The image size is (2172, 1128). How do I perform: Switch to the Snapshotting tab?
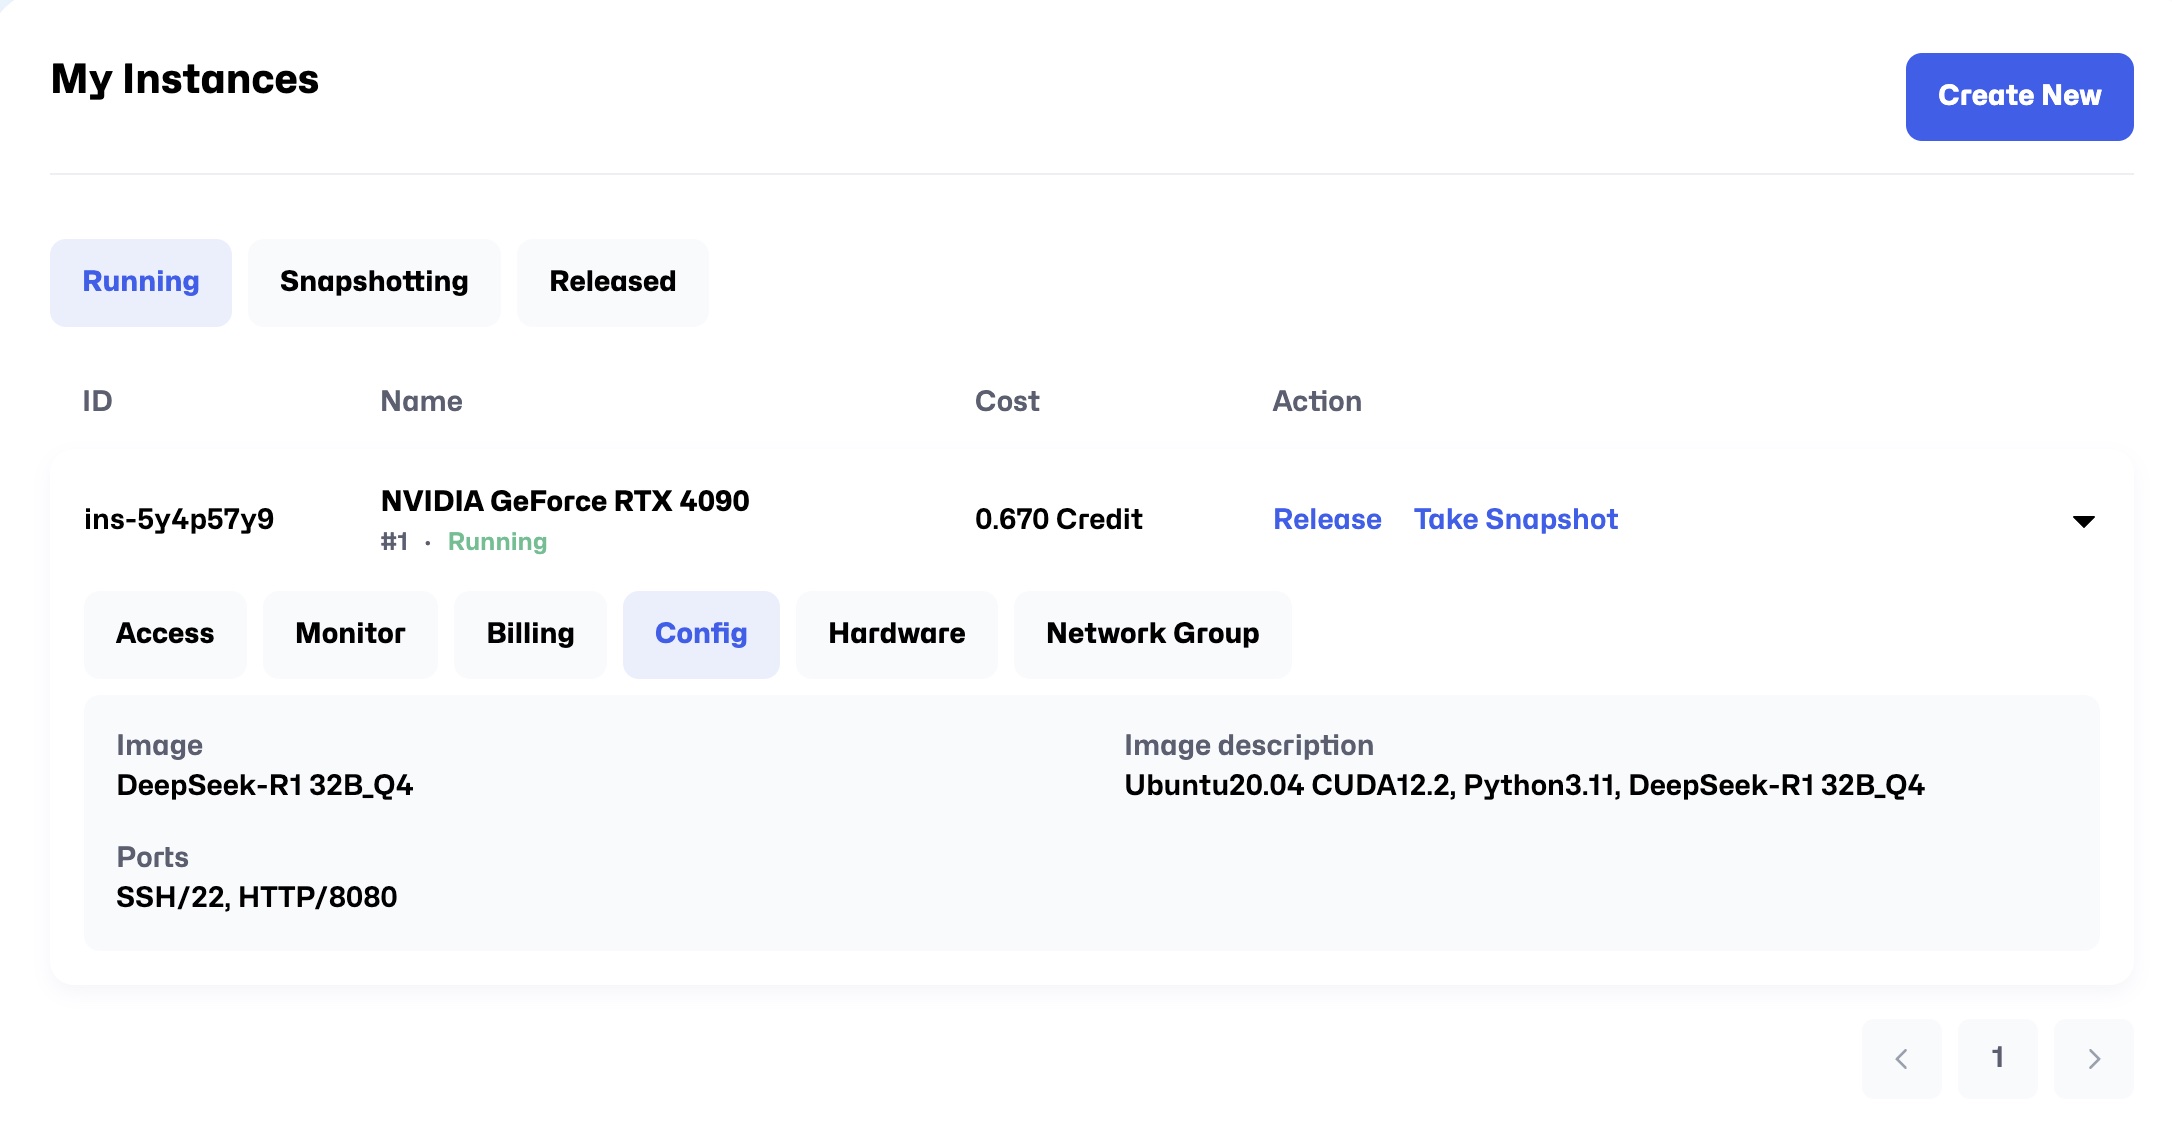click(x=374, y=282)
